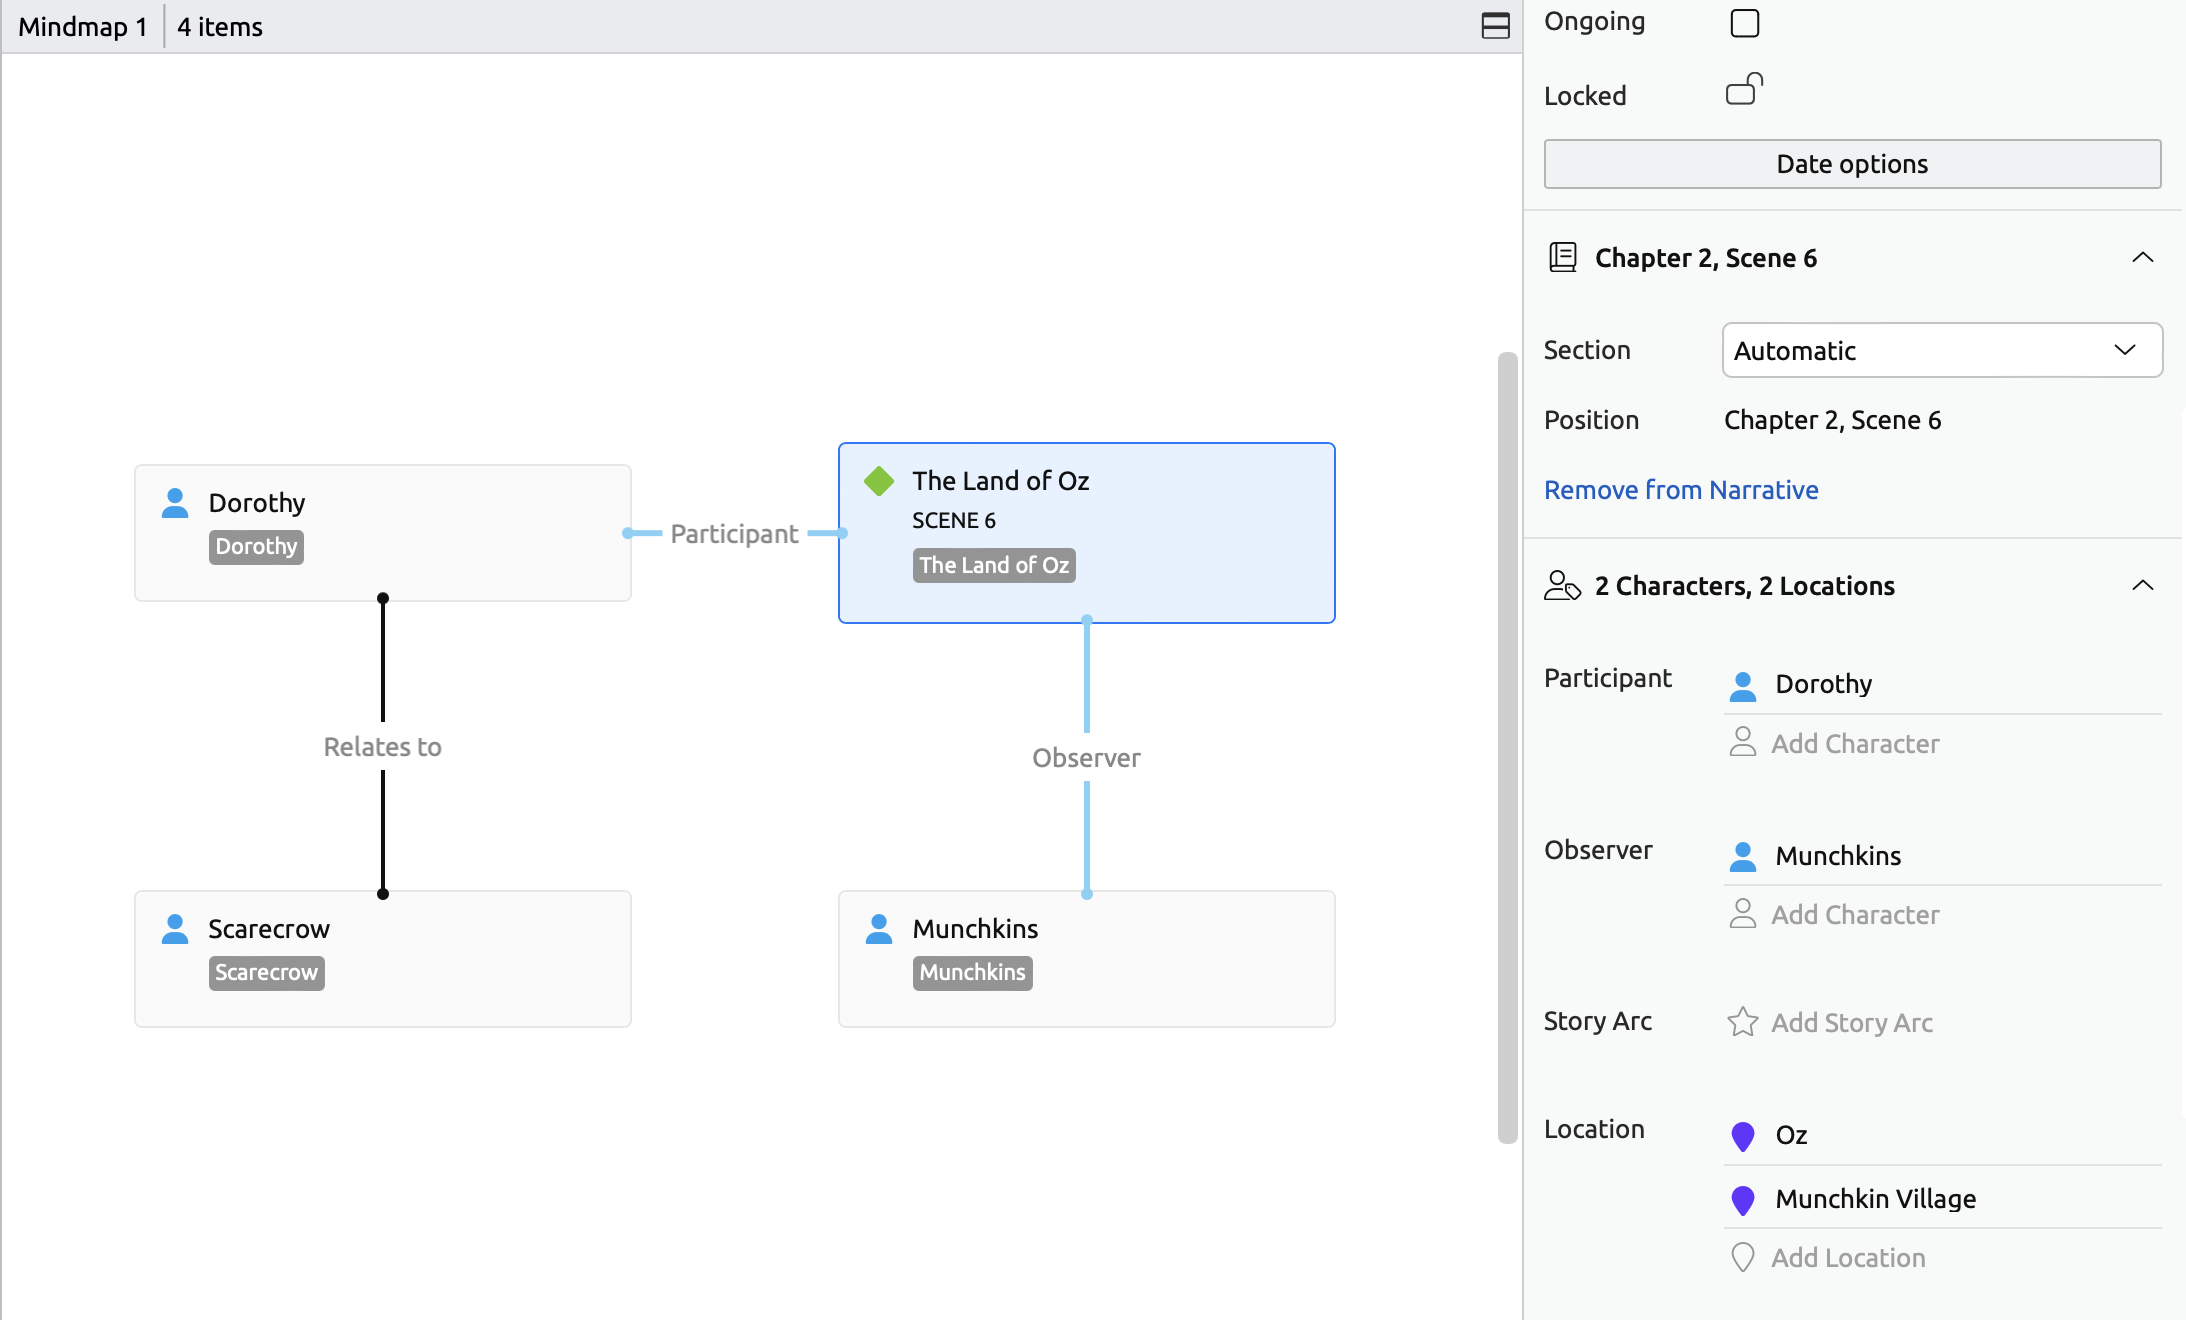Open the Section Automatic dropdown
This screenshot has height=1320, width=2186.
pos(1942,350)
